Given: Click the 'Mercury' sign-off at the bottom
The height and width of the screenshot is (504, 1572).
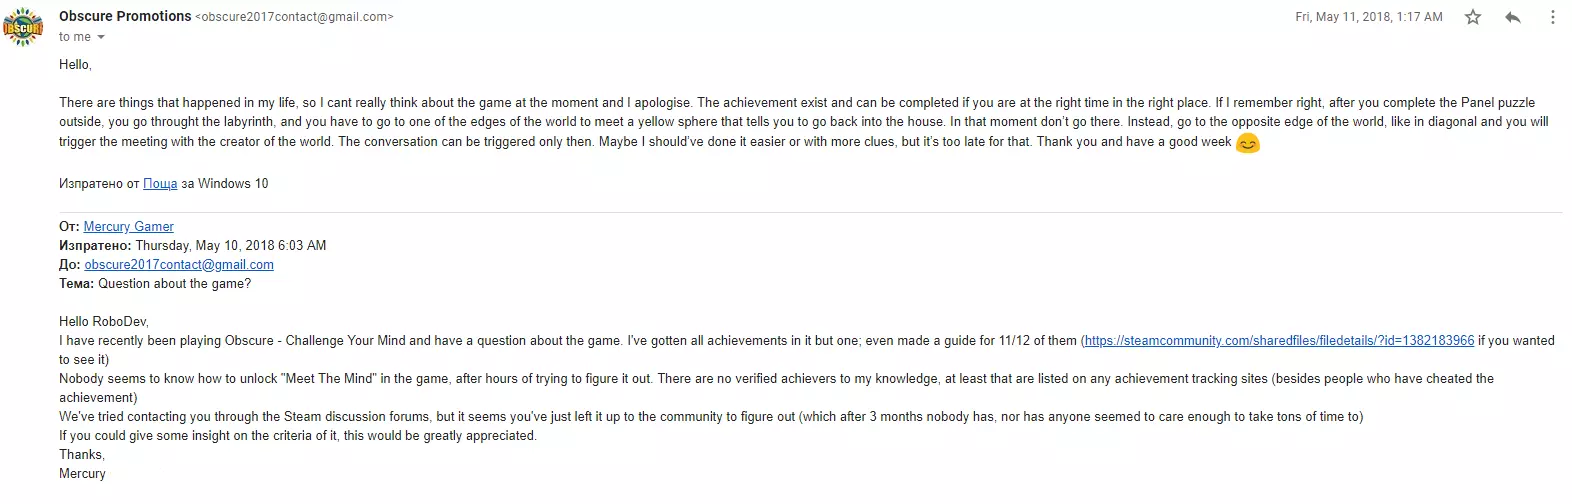Looking at the screenshot, I should click(82, 474).
